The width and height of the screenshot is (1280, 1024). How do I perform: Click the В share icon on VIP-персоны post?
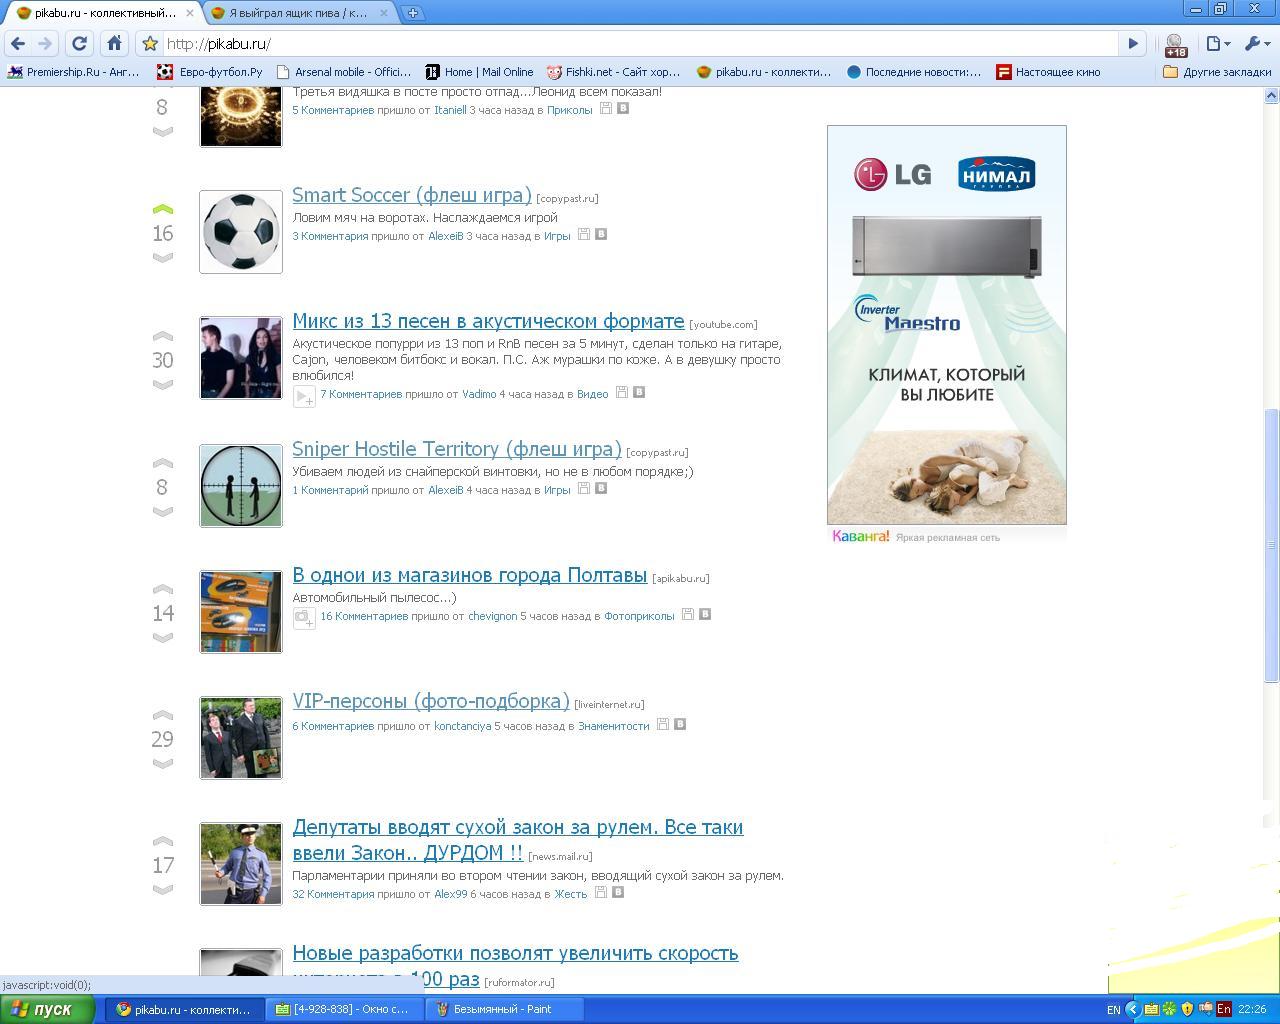pos(680,725)
